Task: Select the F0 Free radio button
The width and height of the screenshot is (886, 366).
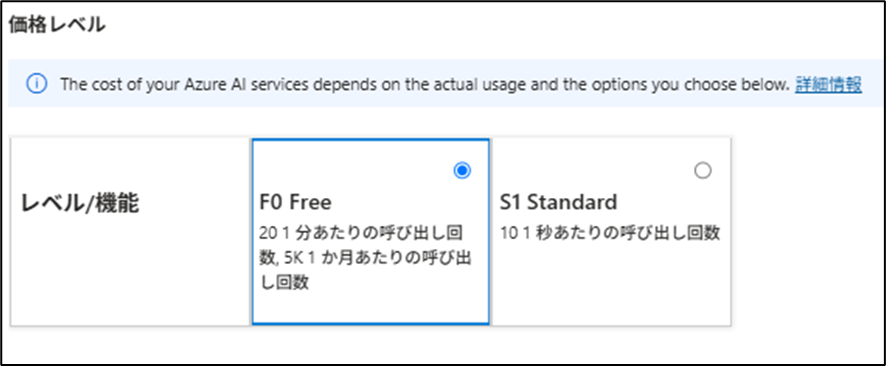Action: (462, 171)
